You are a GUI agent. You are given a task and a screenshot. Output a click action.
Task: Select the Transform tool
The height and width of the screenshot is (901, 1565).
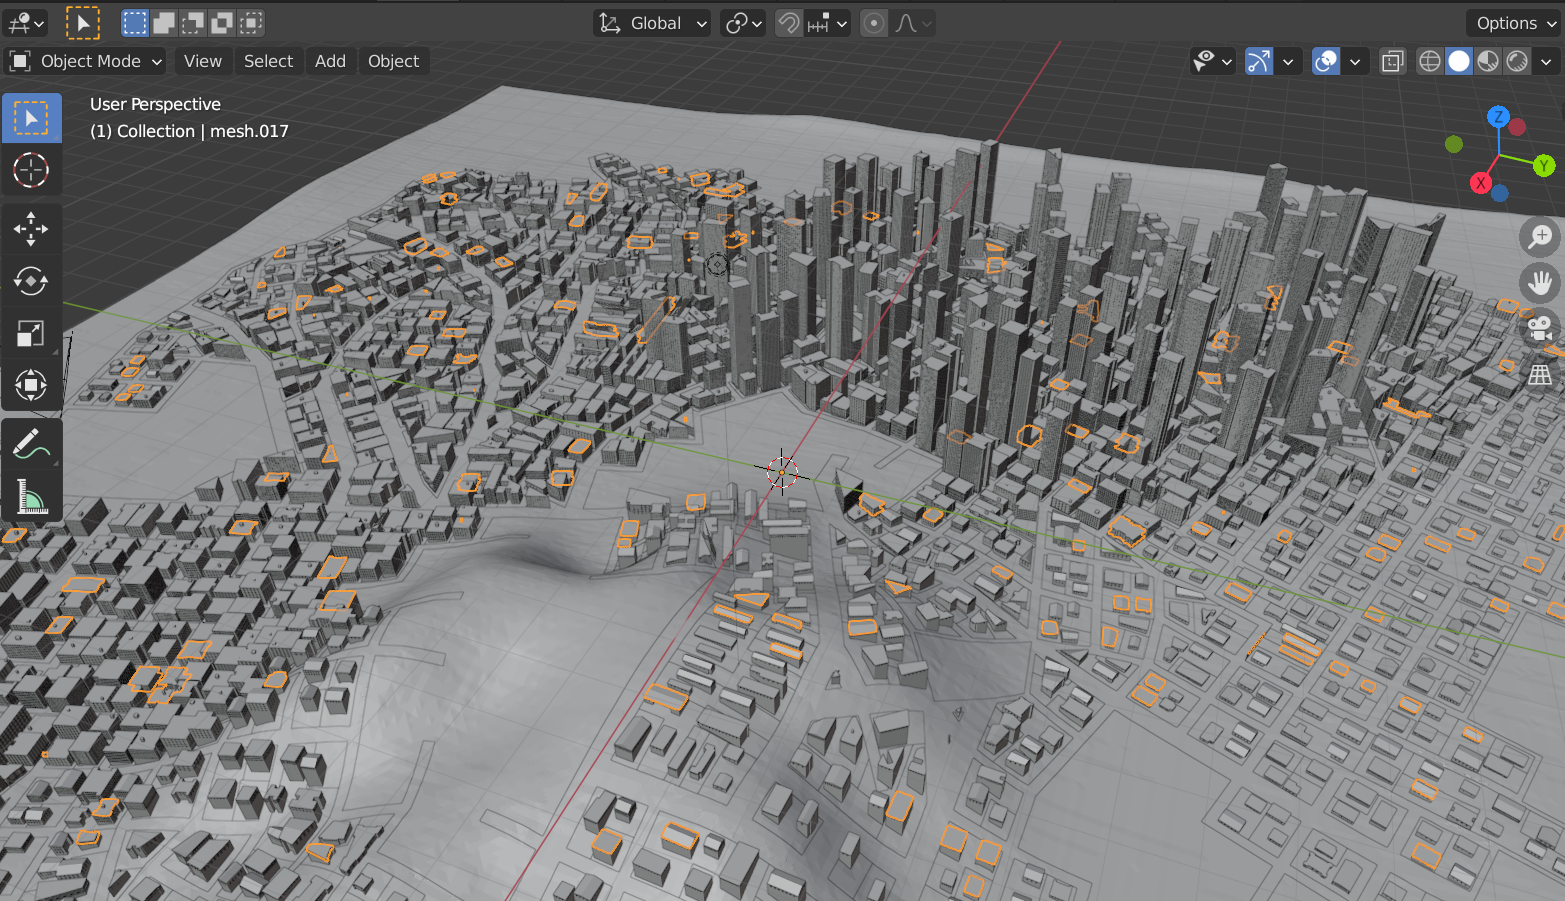point(31,385)
